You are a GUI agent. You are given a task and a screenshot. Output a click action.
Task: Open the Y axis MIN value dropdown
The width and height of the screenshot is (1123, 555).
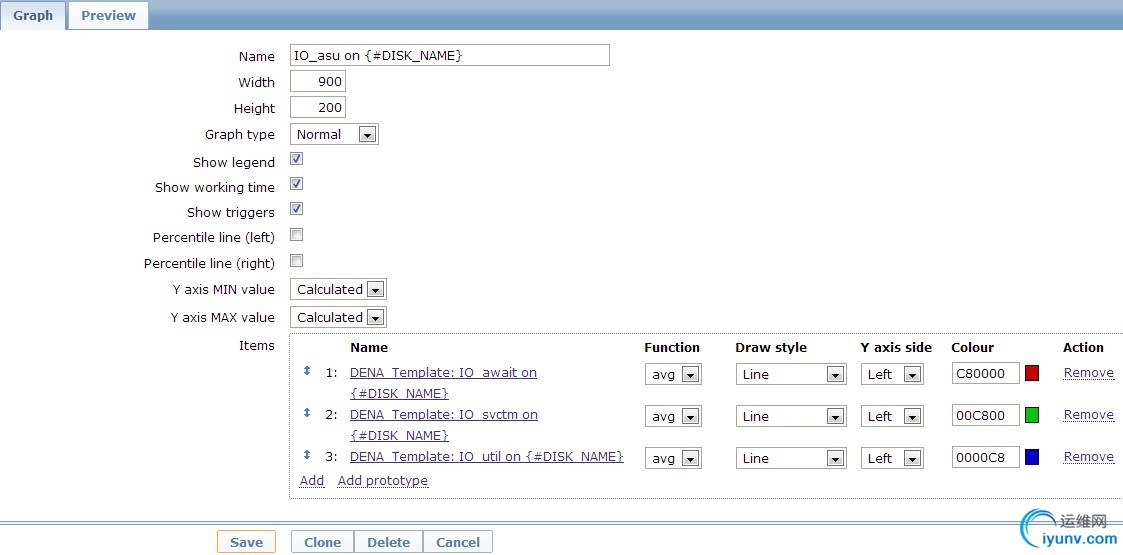pos(338,289)
